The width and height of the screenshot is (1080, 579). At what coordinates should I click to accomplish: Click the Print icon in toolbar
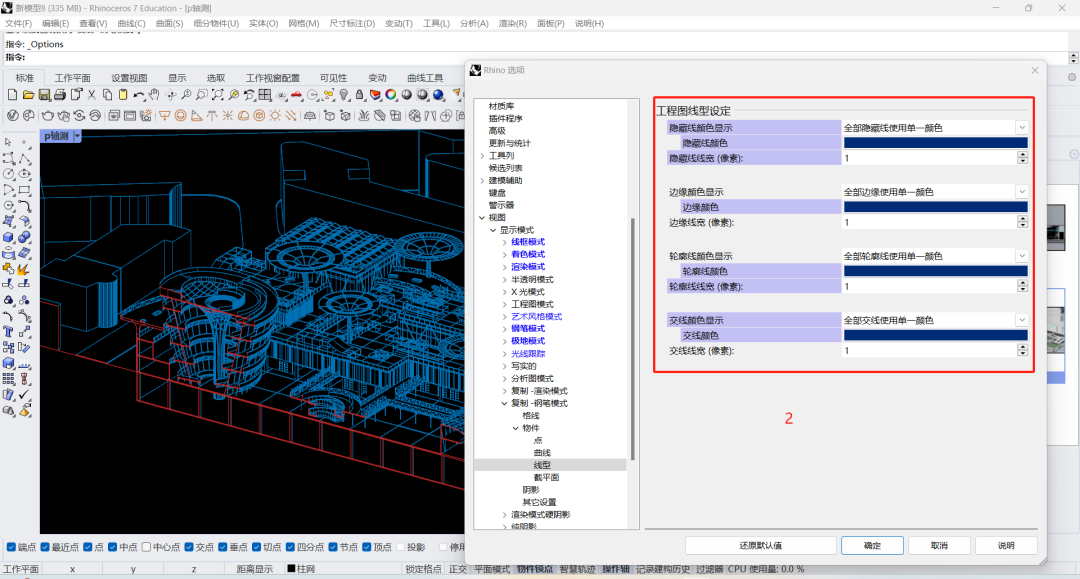(x=60, y=95)
